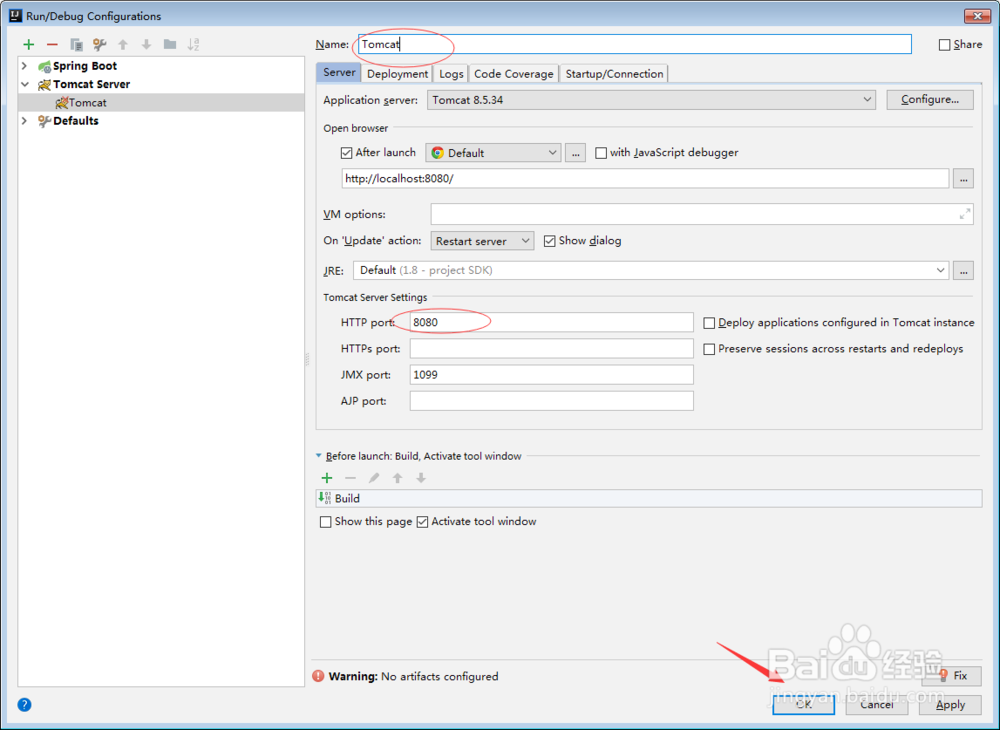Create a new folder for configurations
This screenshot has height=730, width=1000.
[170, 44]
